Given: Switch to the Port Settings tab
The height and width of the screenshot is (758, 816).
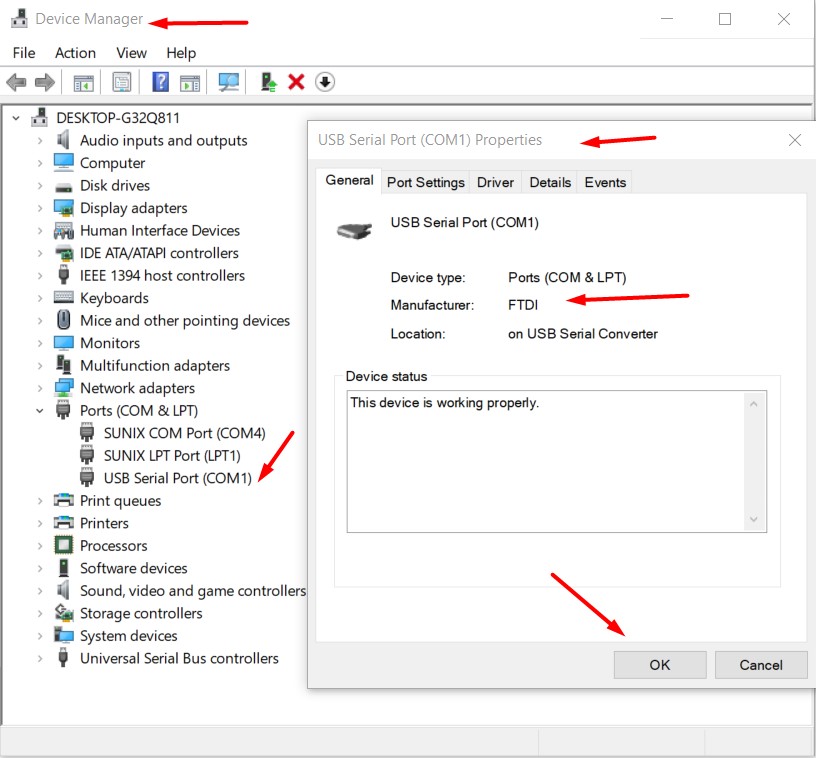Looking at the screenshot, I should 425,183.
